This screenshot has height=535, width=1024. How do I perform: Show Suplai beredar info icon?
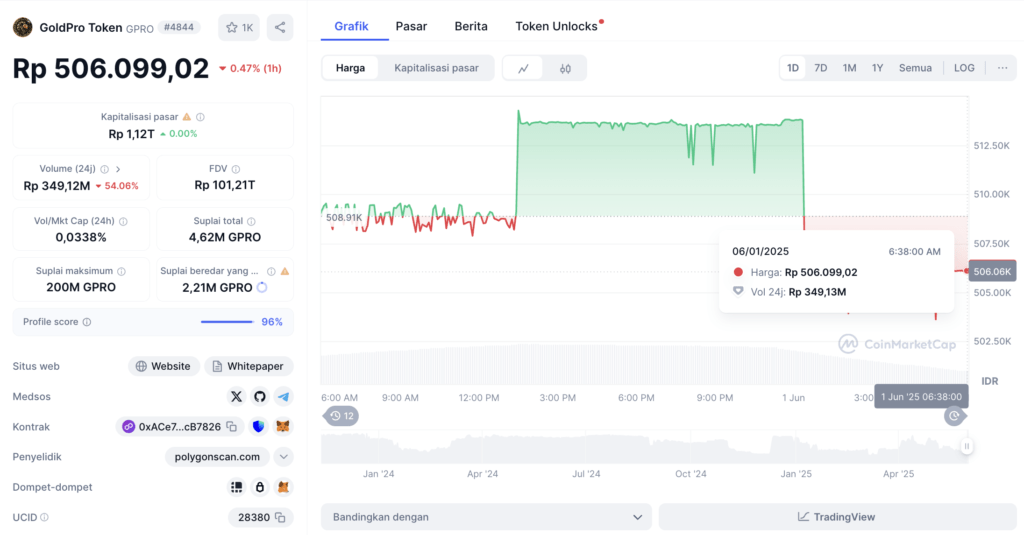tap(271, 271)
